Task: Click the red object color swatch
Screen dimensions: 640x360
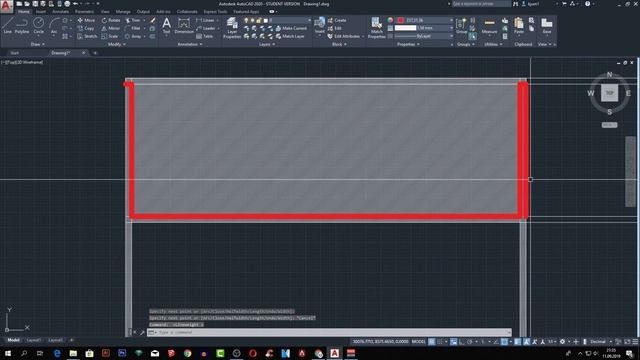Action: pos(401,20)
